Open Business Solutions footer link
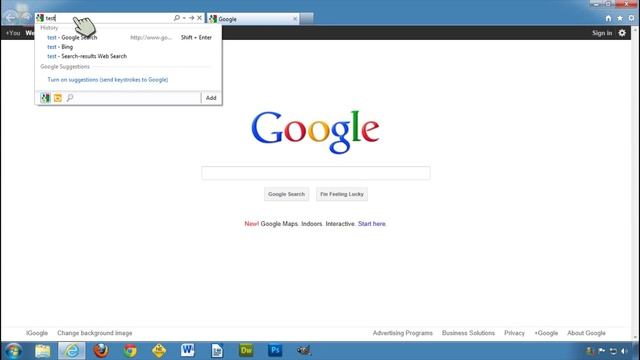This screenshot has width=640, height=360. point(468,333)
